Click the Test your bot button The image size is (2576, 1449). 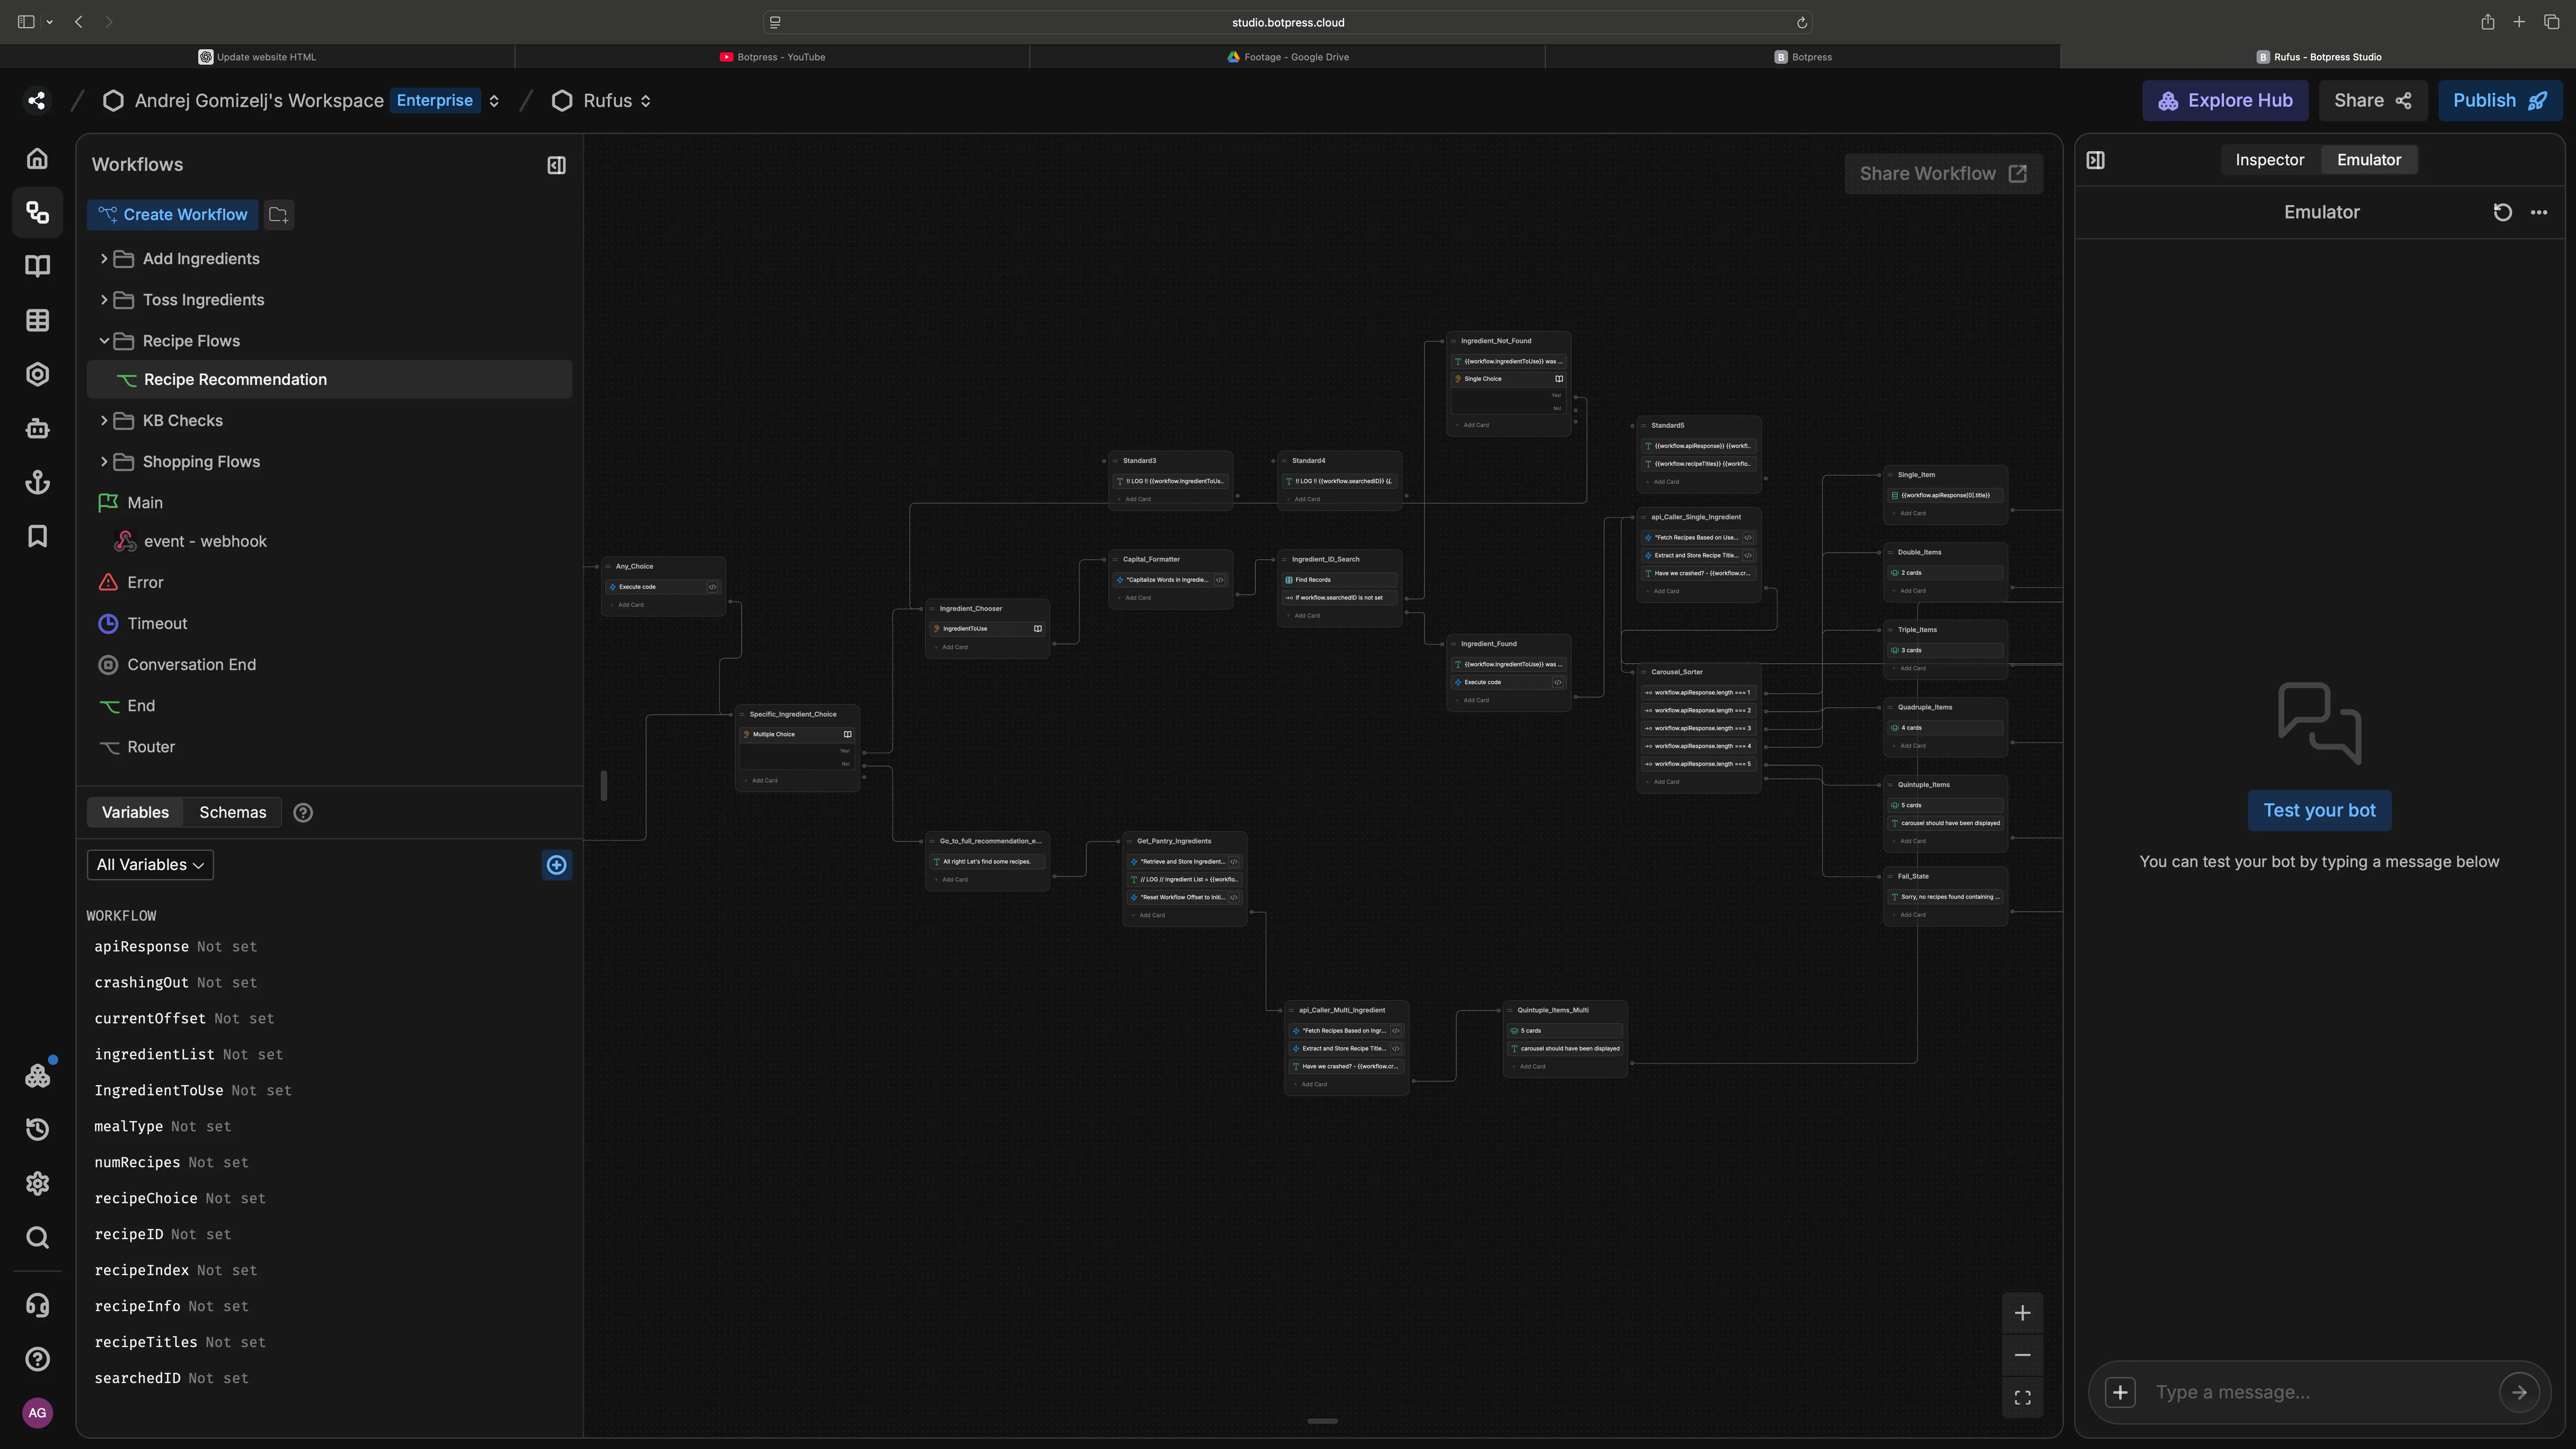(x=2320, y=810)
